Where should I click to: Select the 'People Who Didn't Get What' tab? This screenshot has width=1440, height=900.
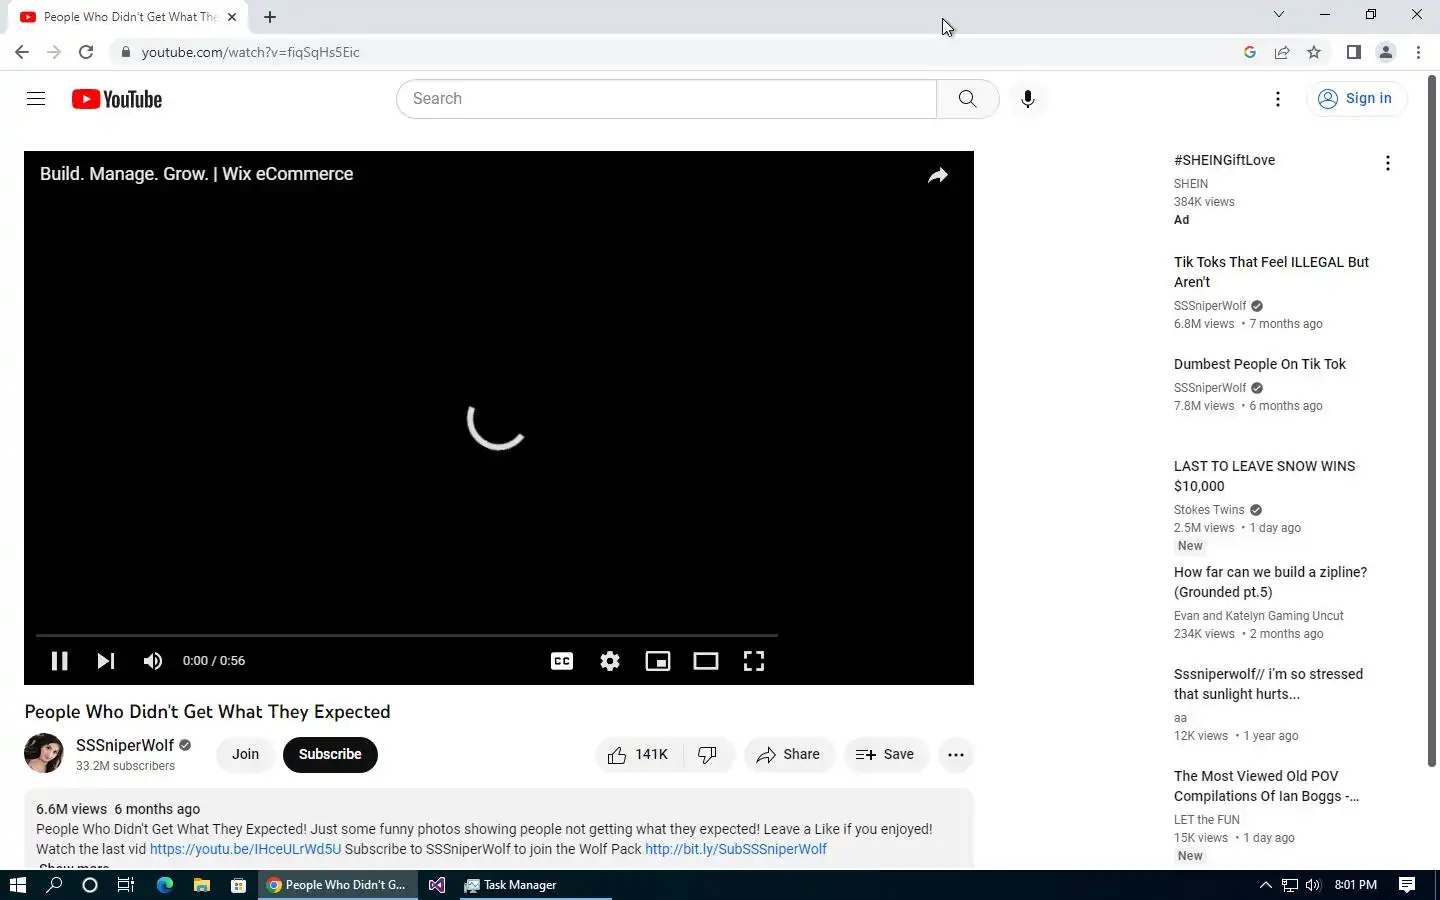pos(129,17)
